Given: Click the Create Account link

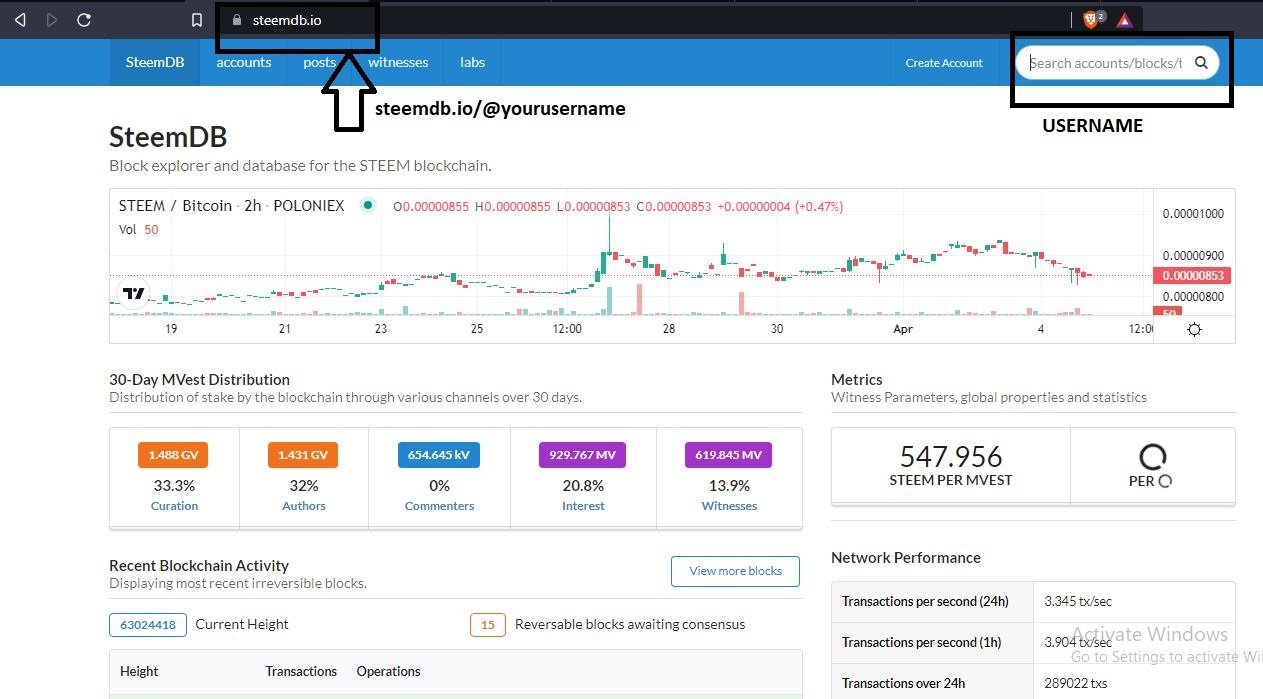Looking at the screenshot, I should pyautogui.click(x=944, y=62).
